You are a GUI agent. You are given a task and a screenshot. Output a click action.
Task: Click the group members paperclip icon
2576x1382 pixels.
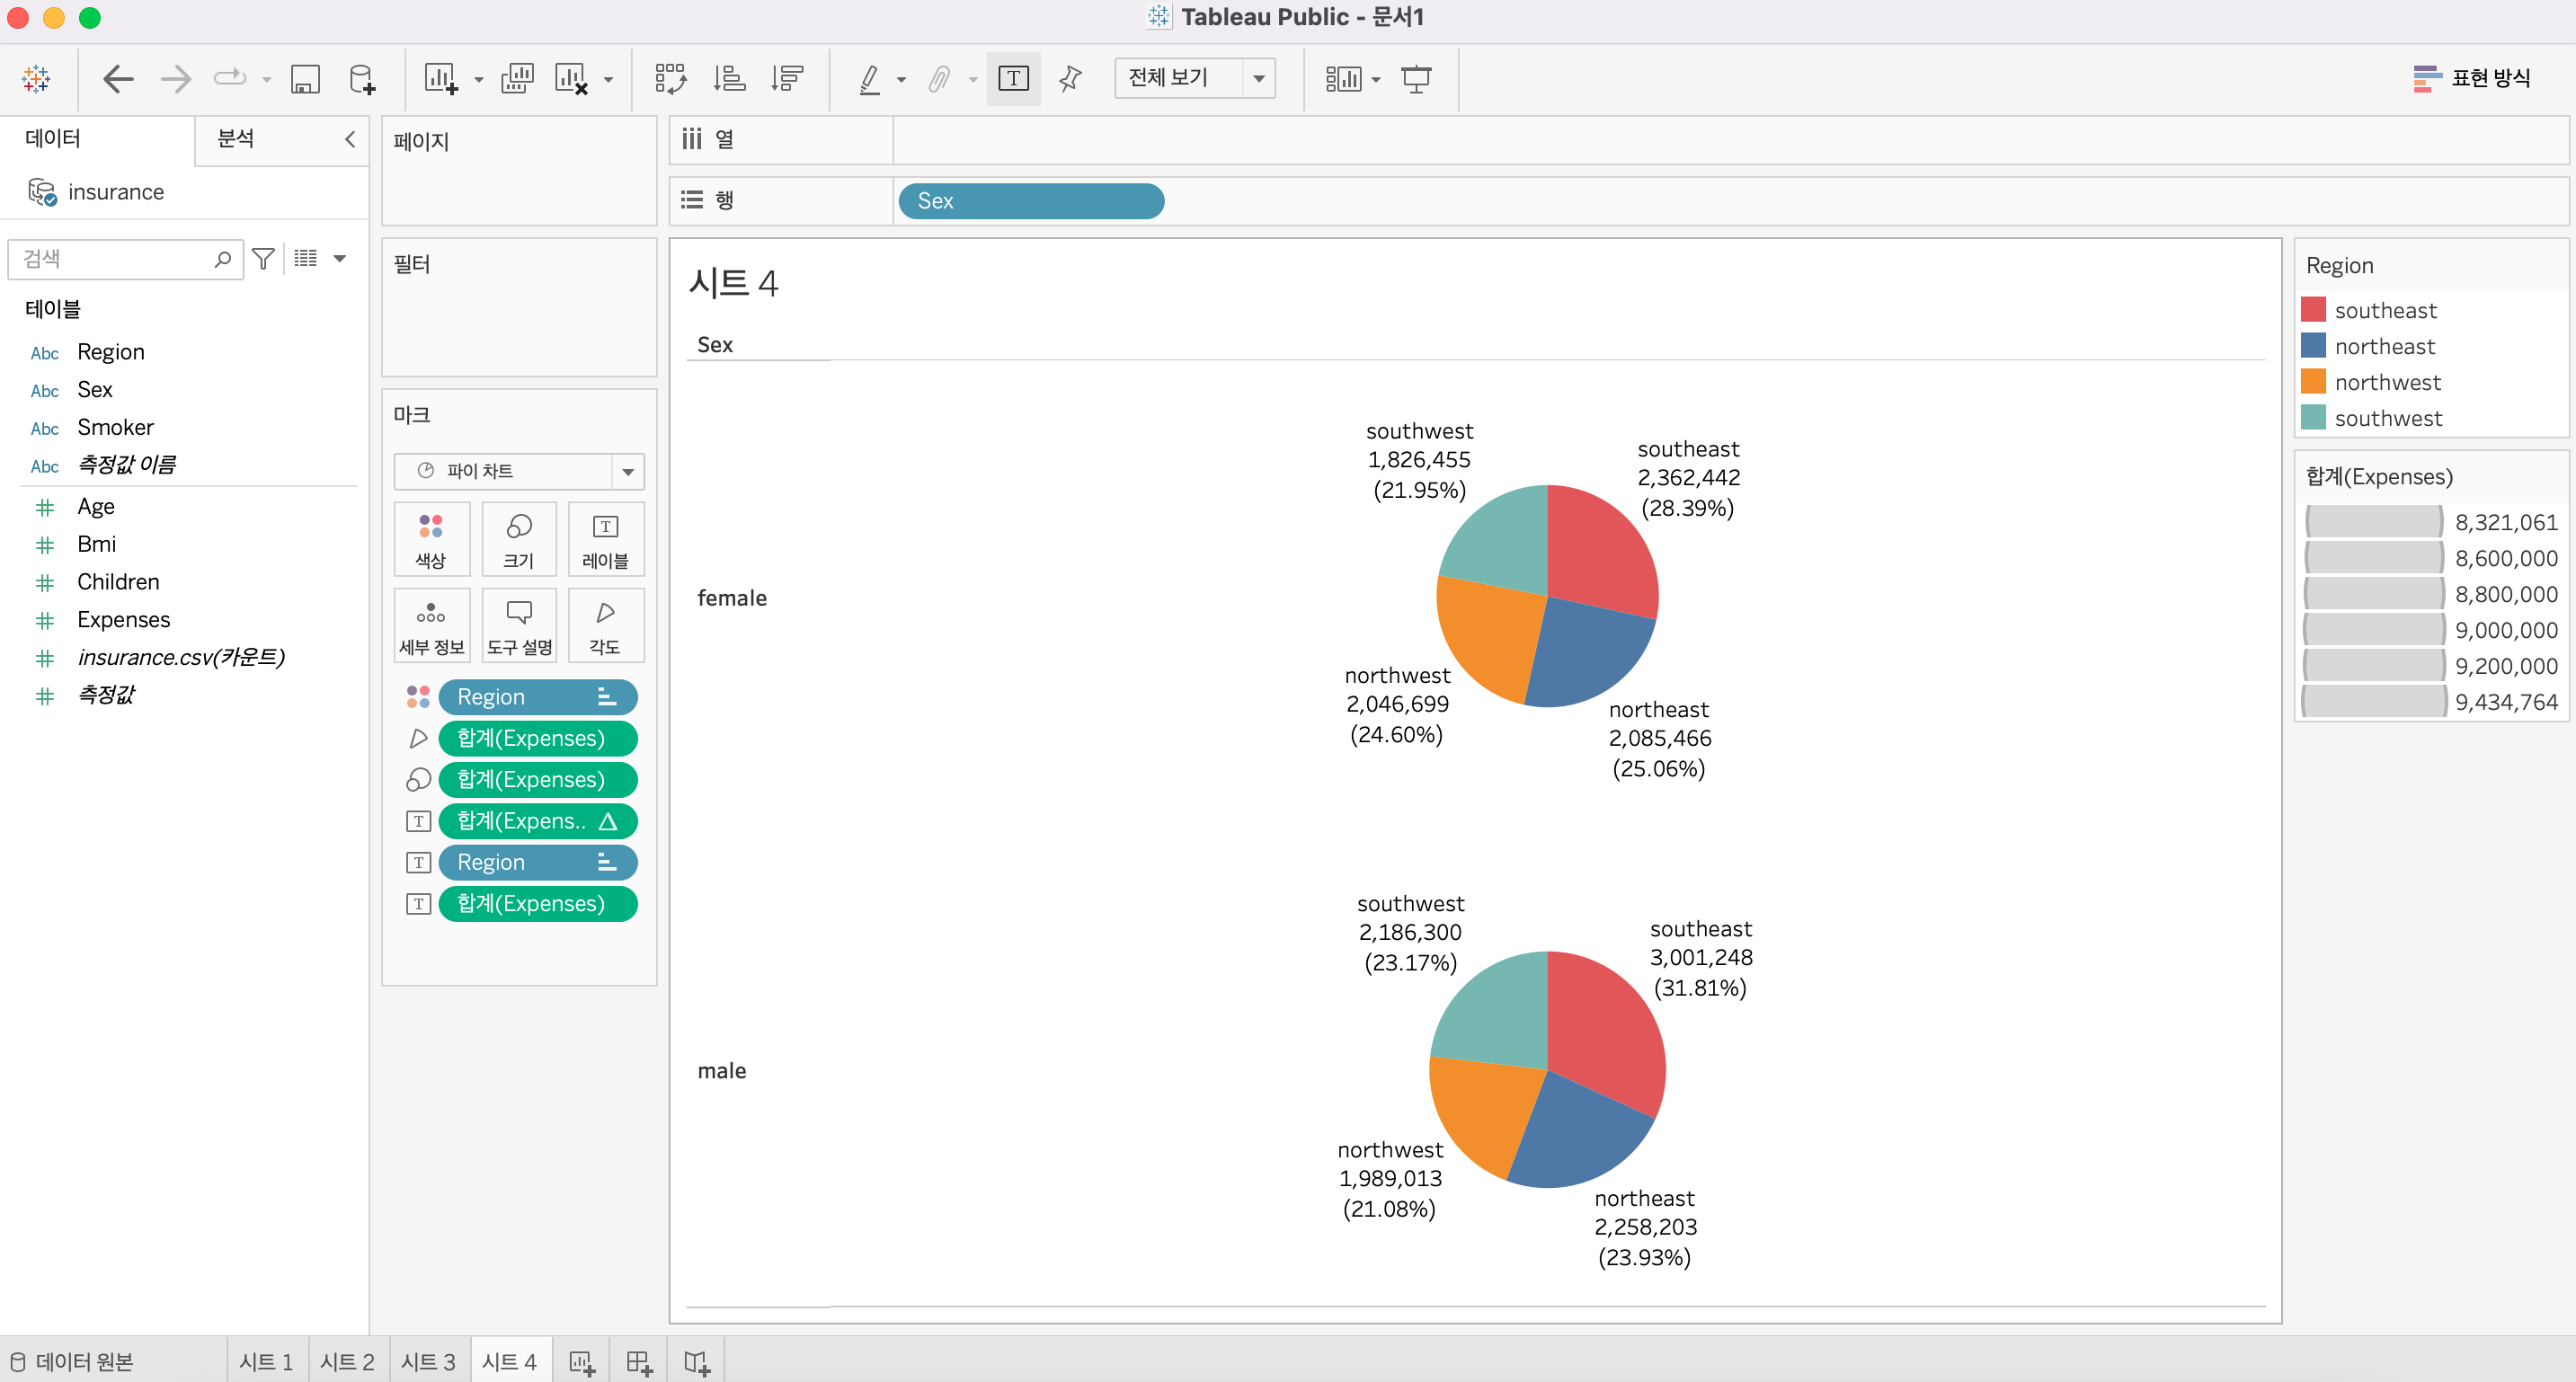(938, 78)
